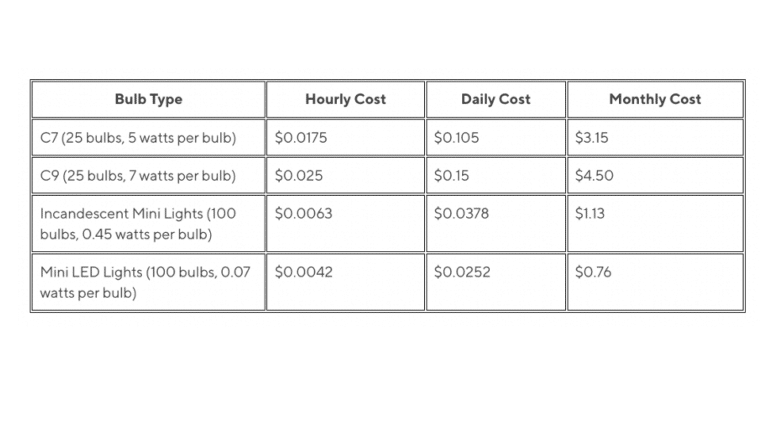
Task: Click the $1.13 monthly cost cell
Action: [x=591, y=213]
